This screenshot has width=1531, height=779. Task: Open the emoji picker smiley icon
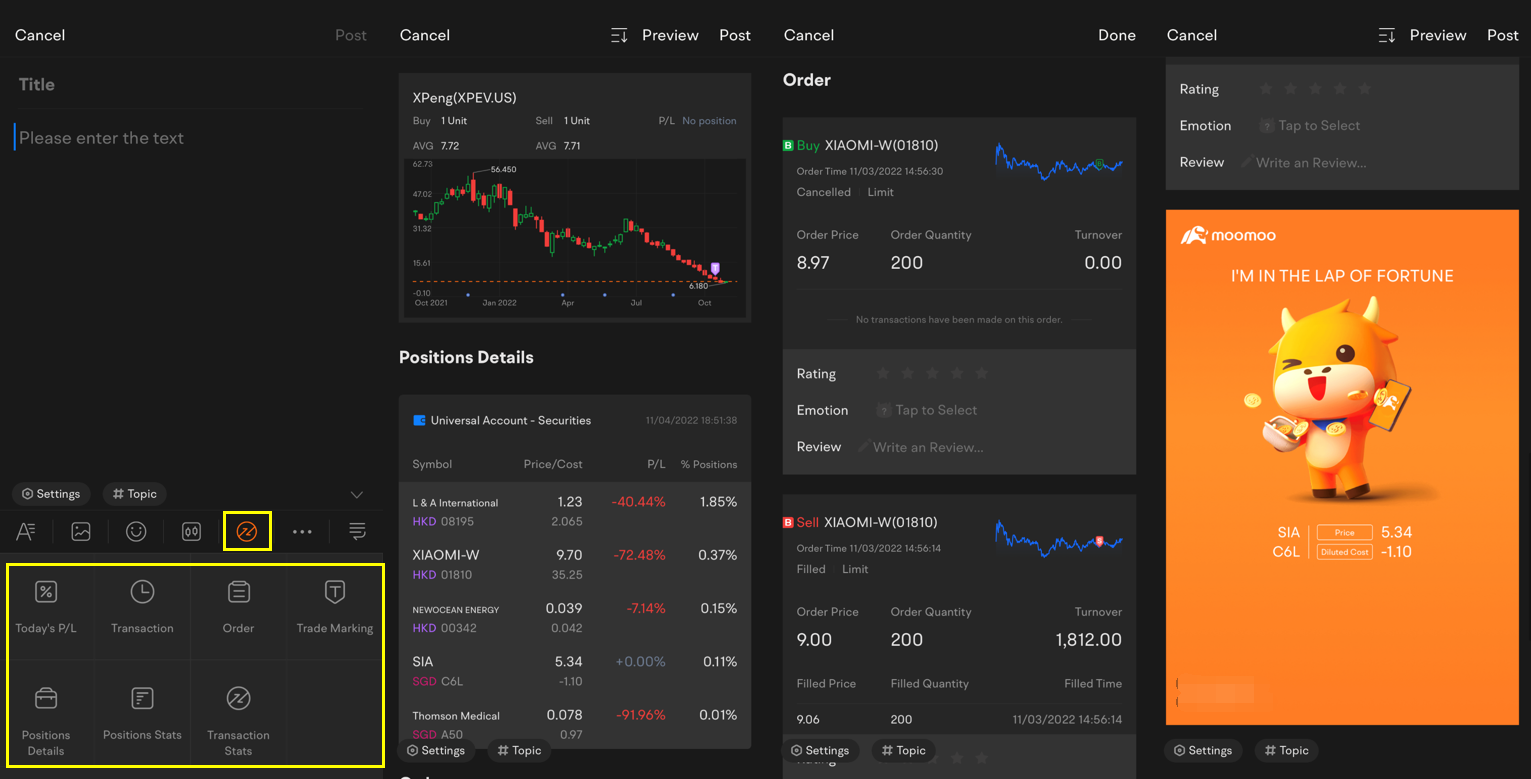pos(136,532)
